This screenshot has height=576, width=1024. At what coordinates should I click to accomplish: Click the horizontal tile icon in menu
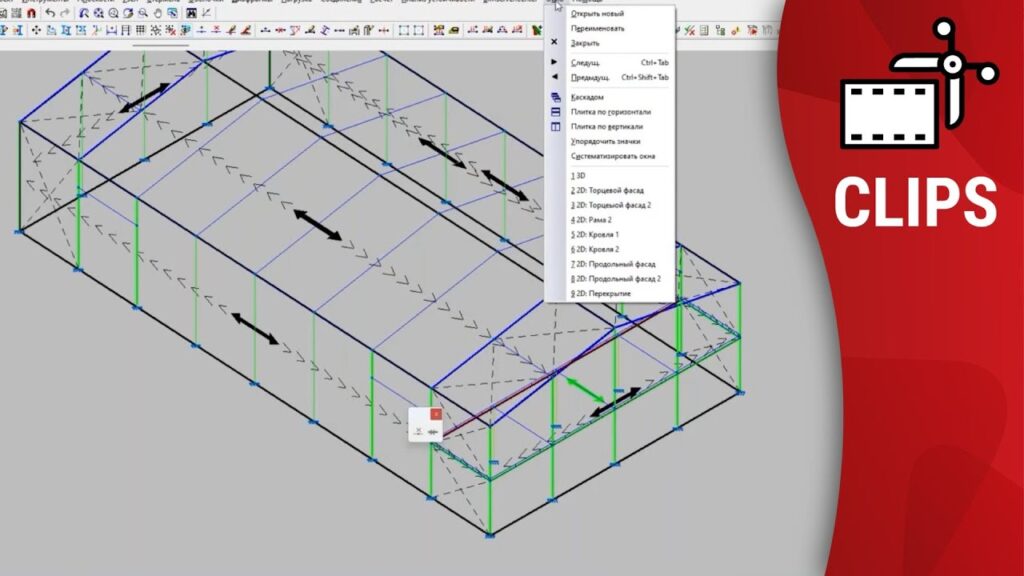(x=555, y=112)
